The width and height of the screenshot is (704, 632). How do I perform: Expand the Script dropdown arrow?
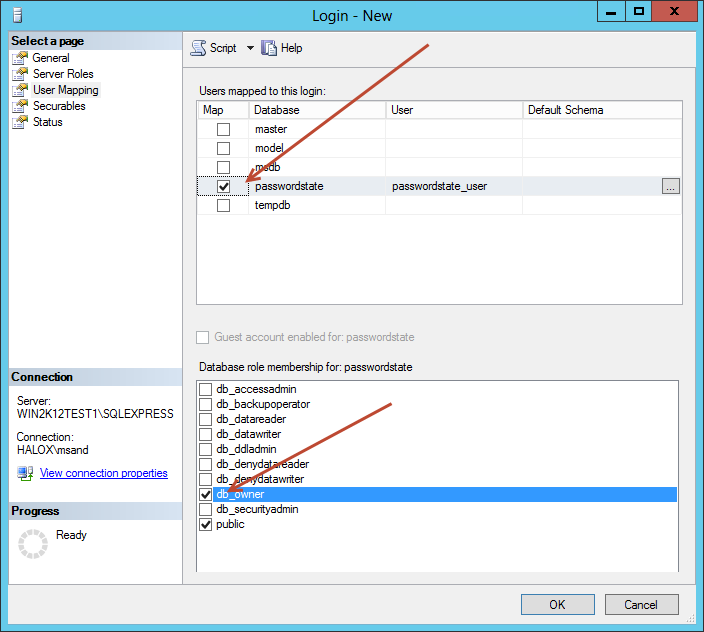pos(250,48)
